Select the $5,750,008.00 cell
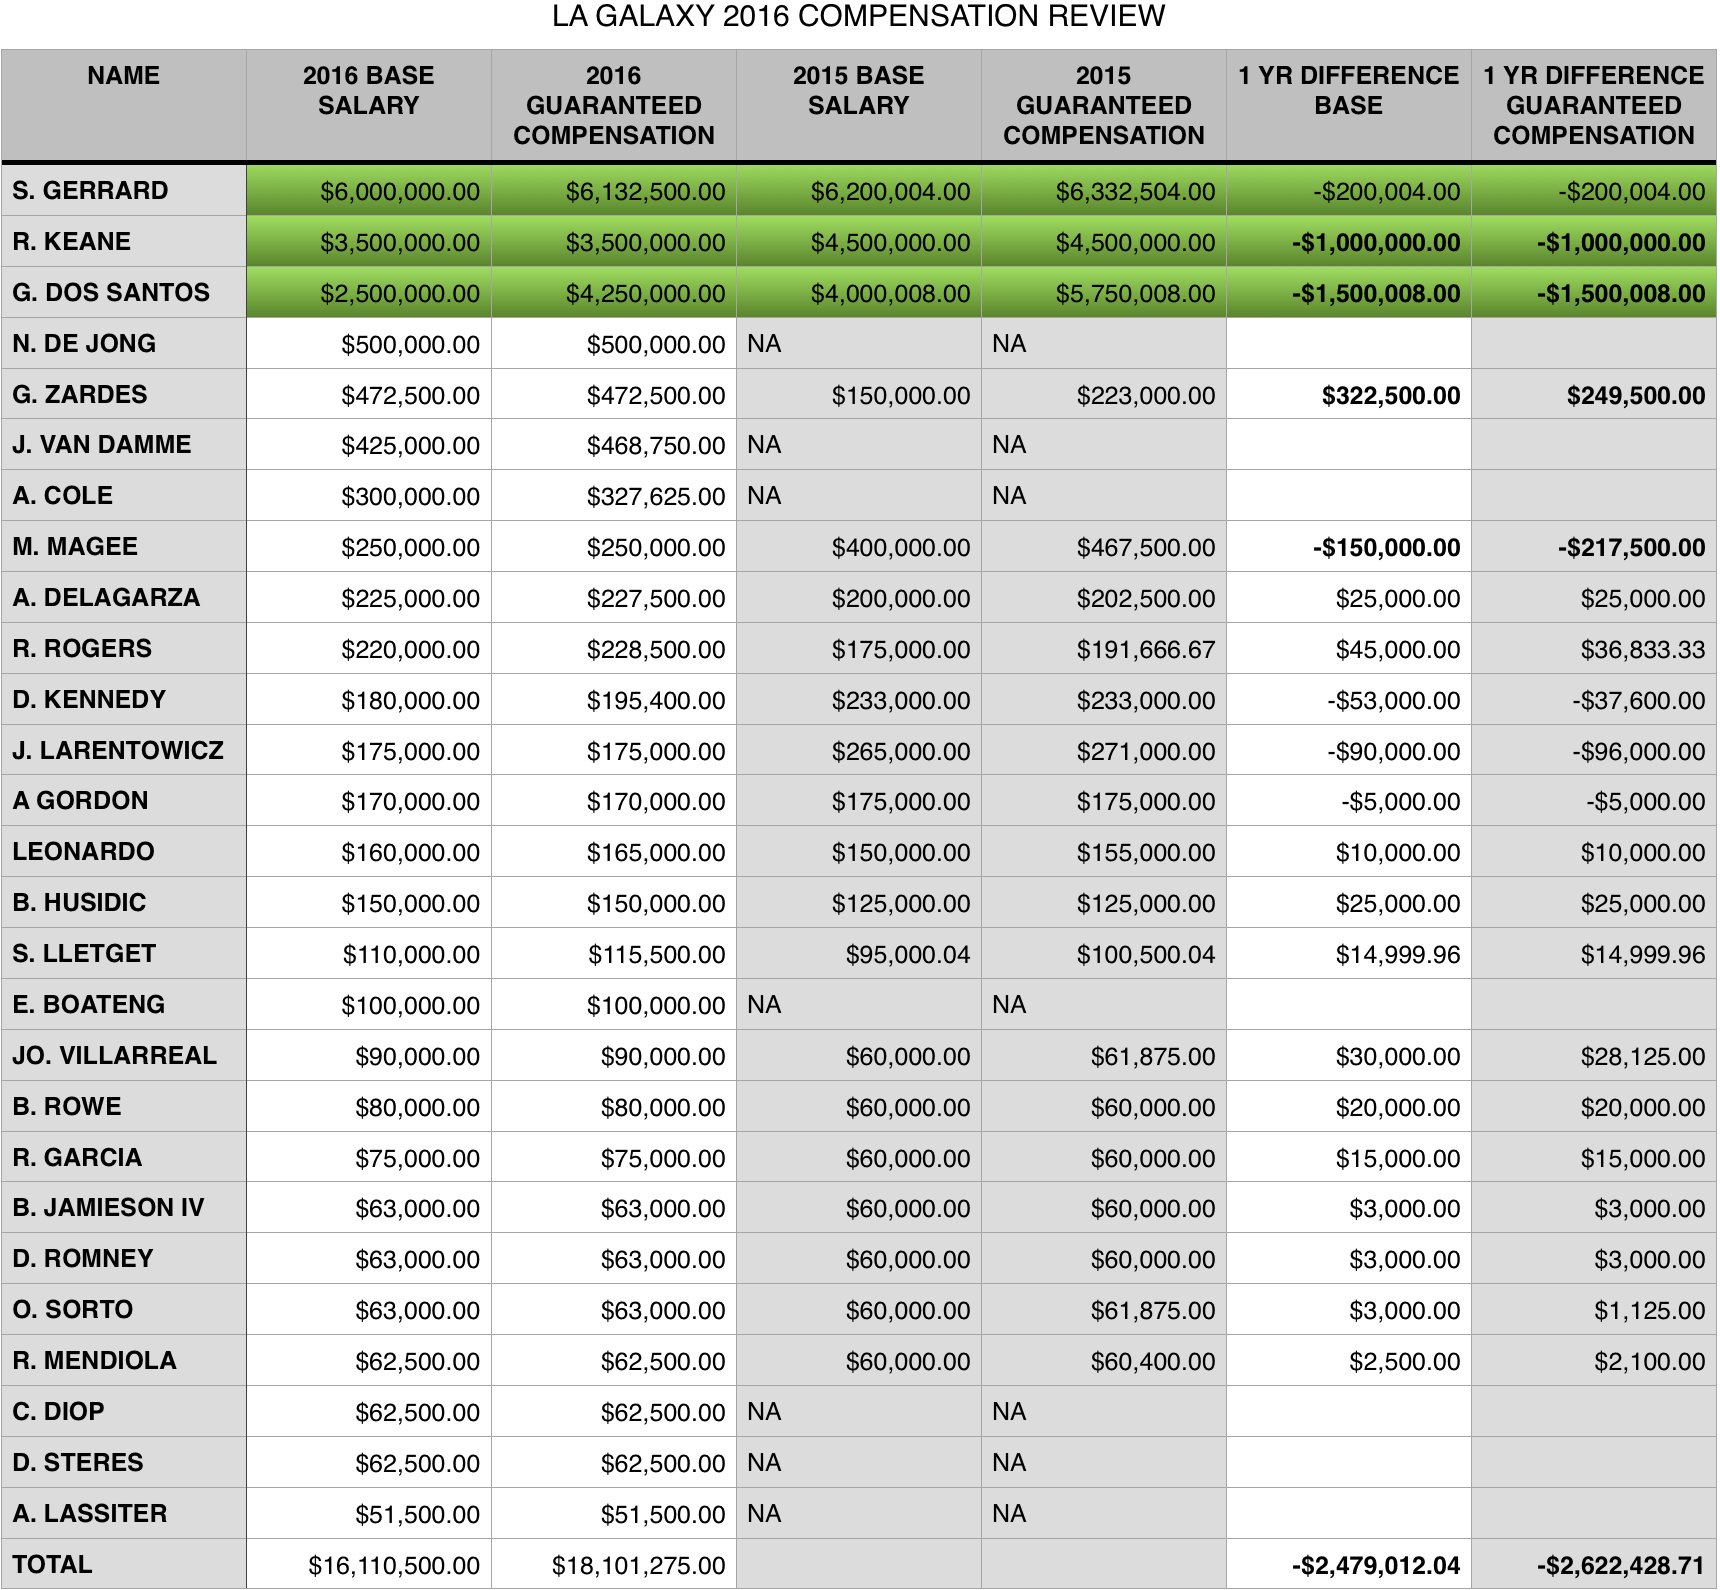Image resolution: width=1720 pixels, height=1590 pixels. (1104, 292)
